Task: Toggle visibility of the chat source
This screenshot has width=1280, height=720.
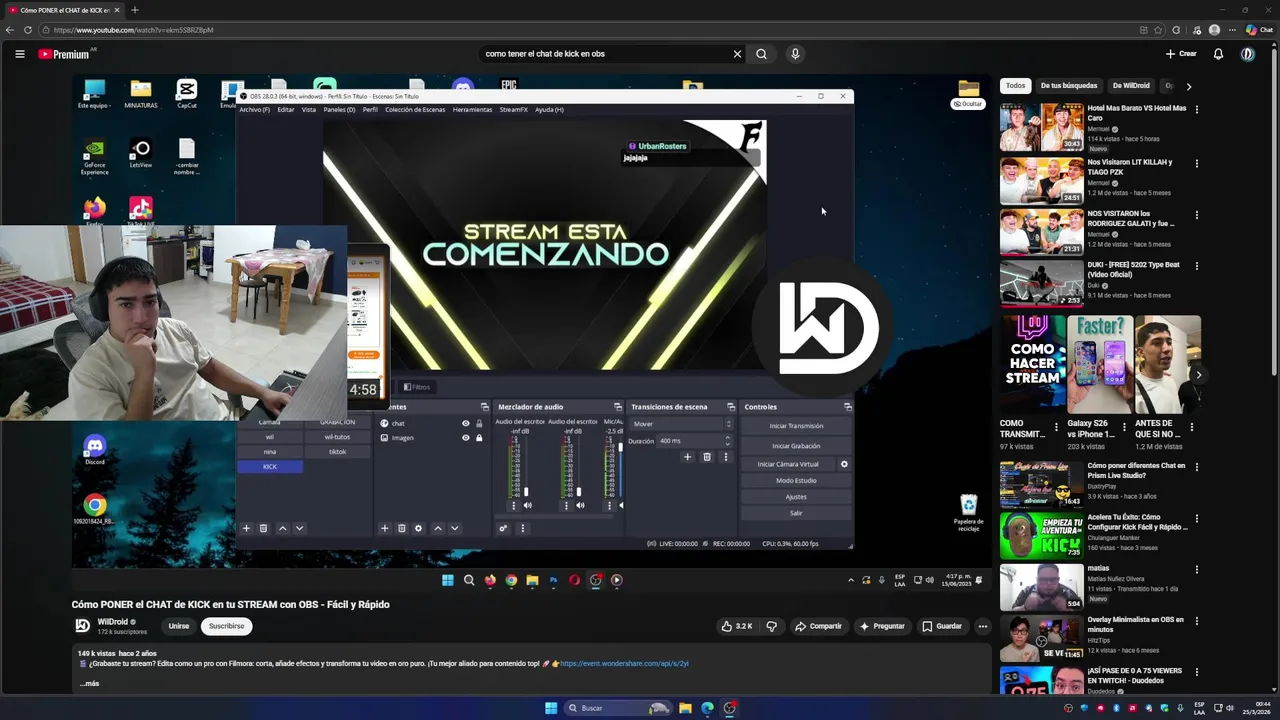Action: [x=465, y=424]
